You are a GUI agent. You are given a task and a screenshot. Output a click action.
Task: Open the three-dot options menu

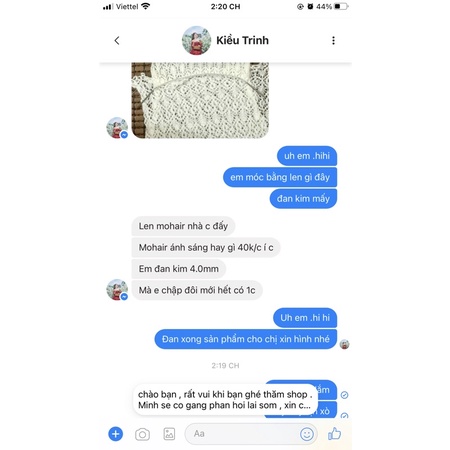[333, 41]
